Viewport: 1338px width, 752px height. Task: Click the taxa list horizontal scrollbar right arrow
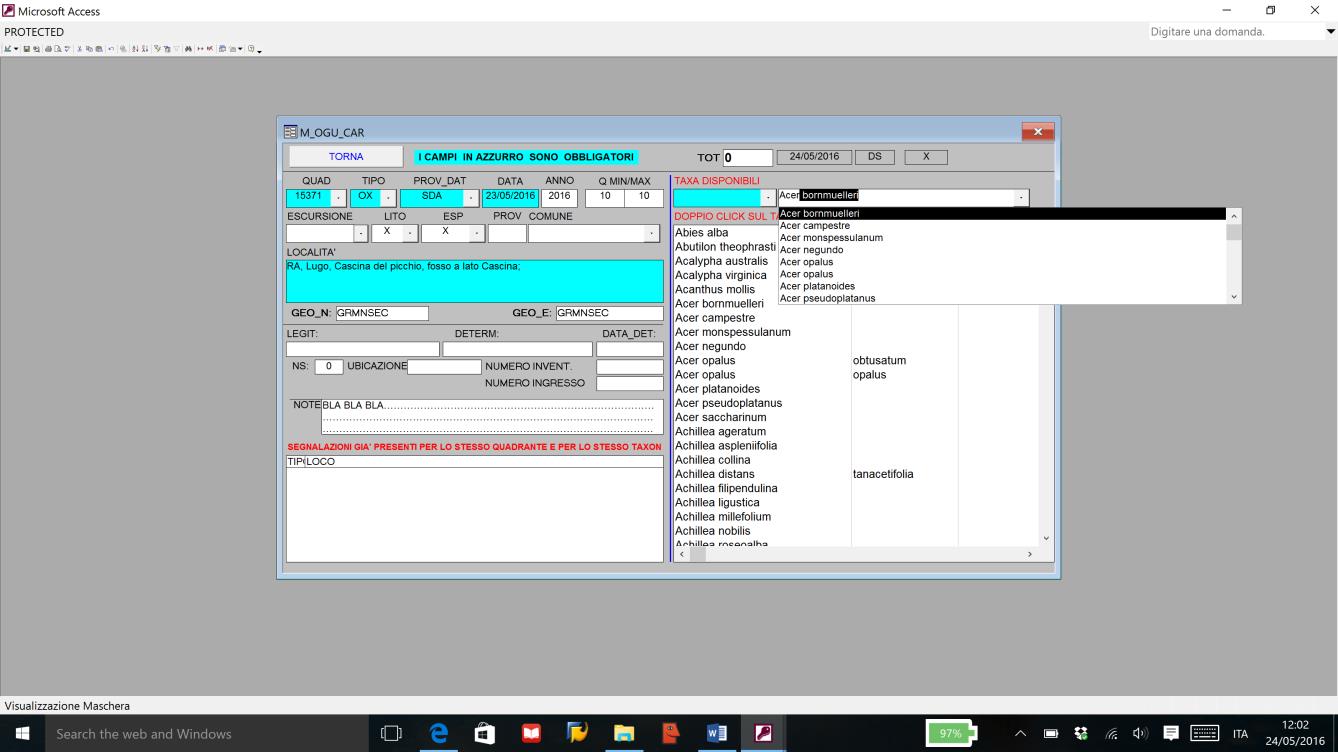(x=1030, y=554)
